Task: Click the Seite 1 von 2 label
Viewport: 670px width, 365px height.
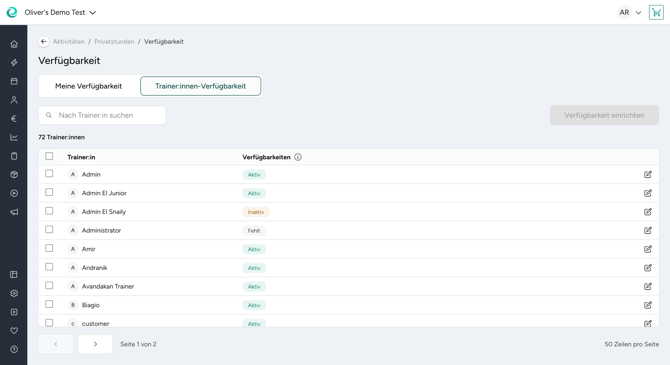Action: point(138,344)
